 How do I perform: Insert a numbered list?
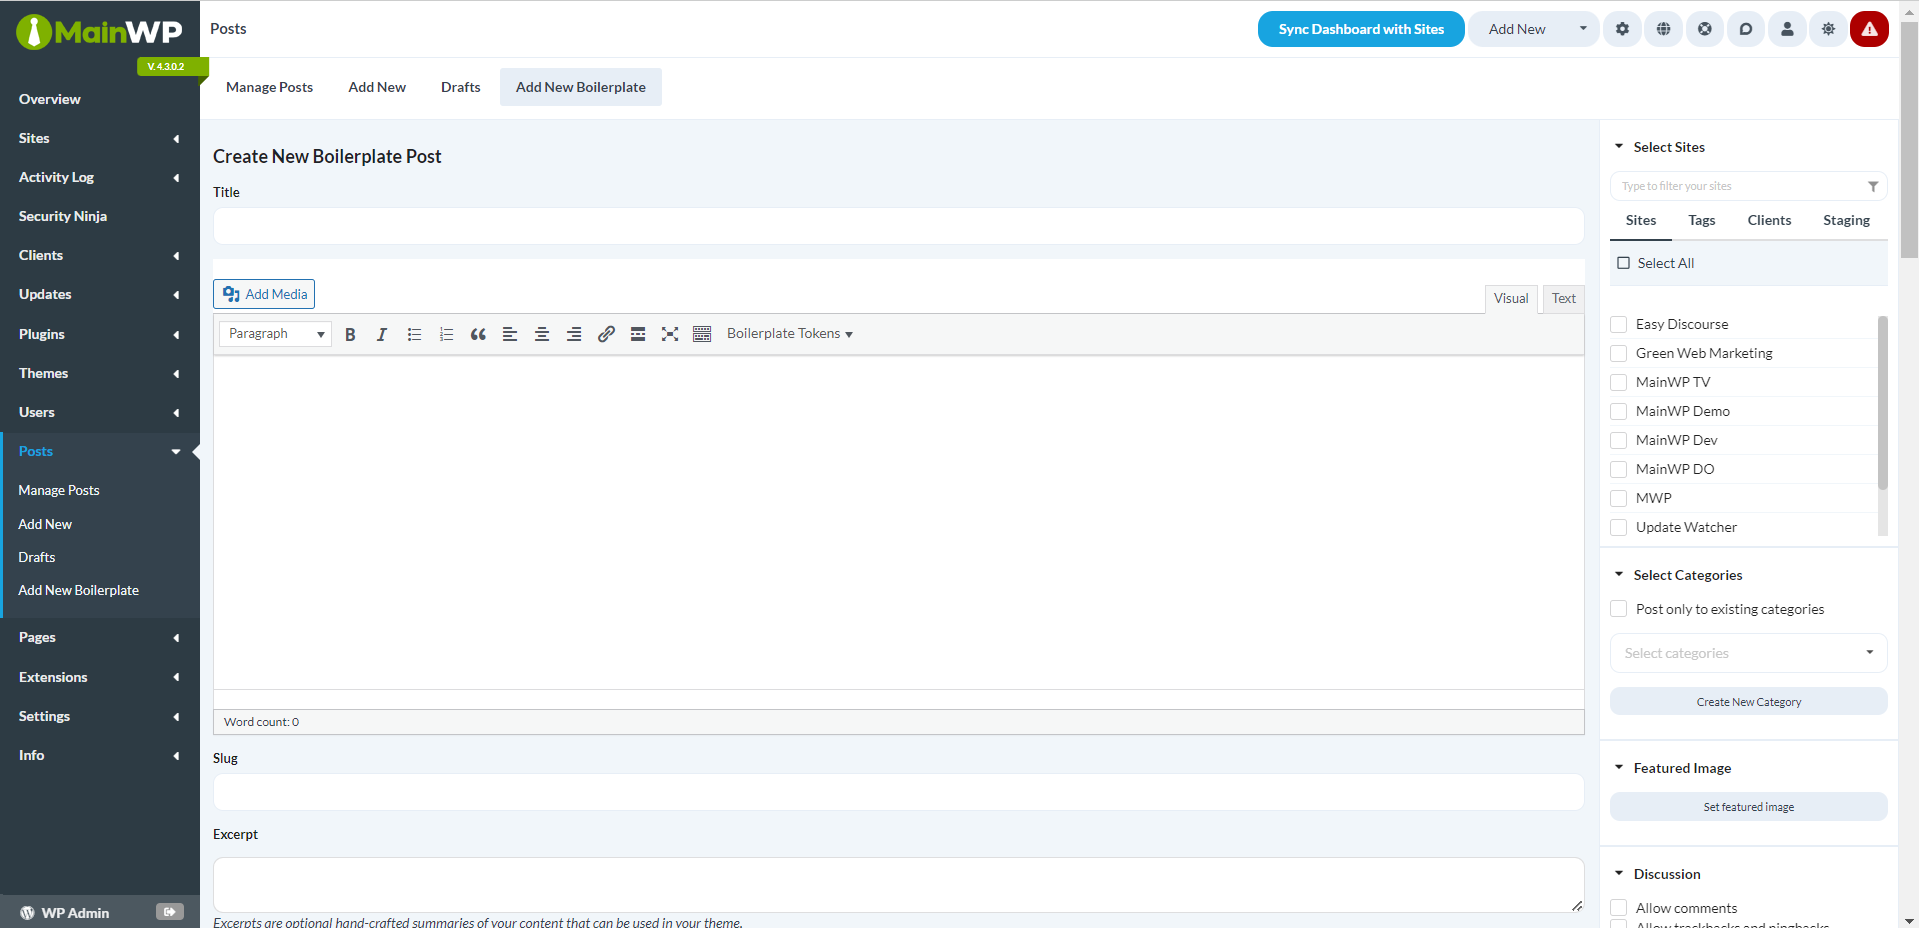pyautogui.click(x=446, y=334)
